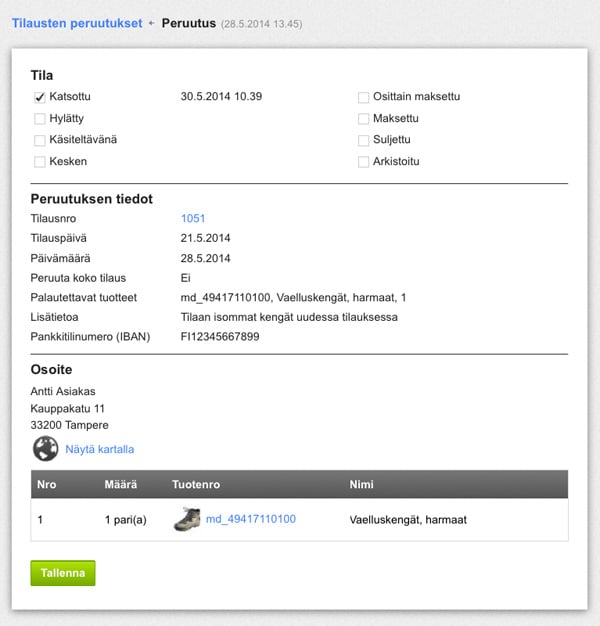Click the breadcrumb separator arrow icon
This screenshot has width=600, height=626.
pos(151,22)
